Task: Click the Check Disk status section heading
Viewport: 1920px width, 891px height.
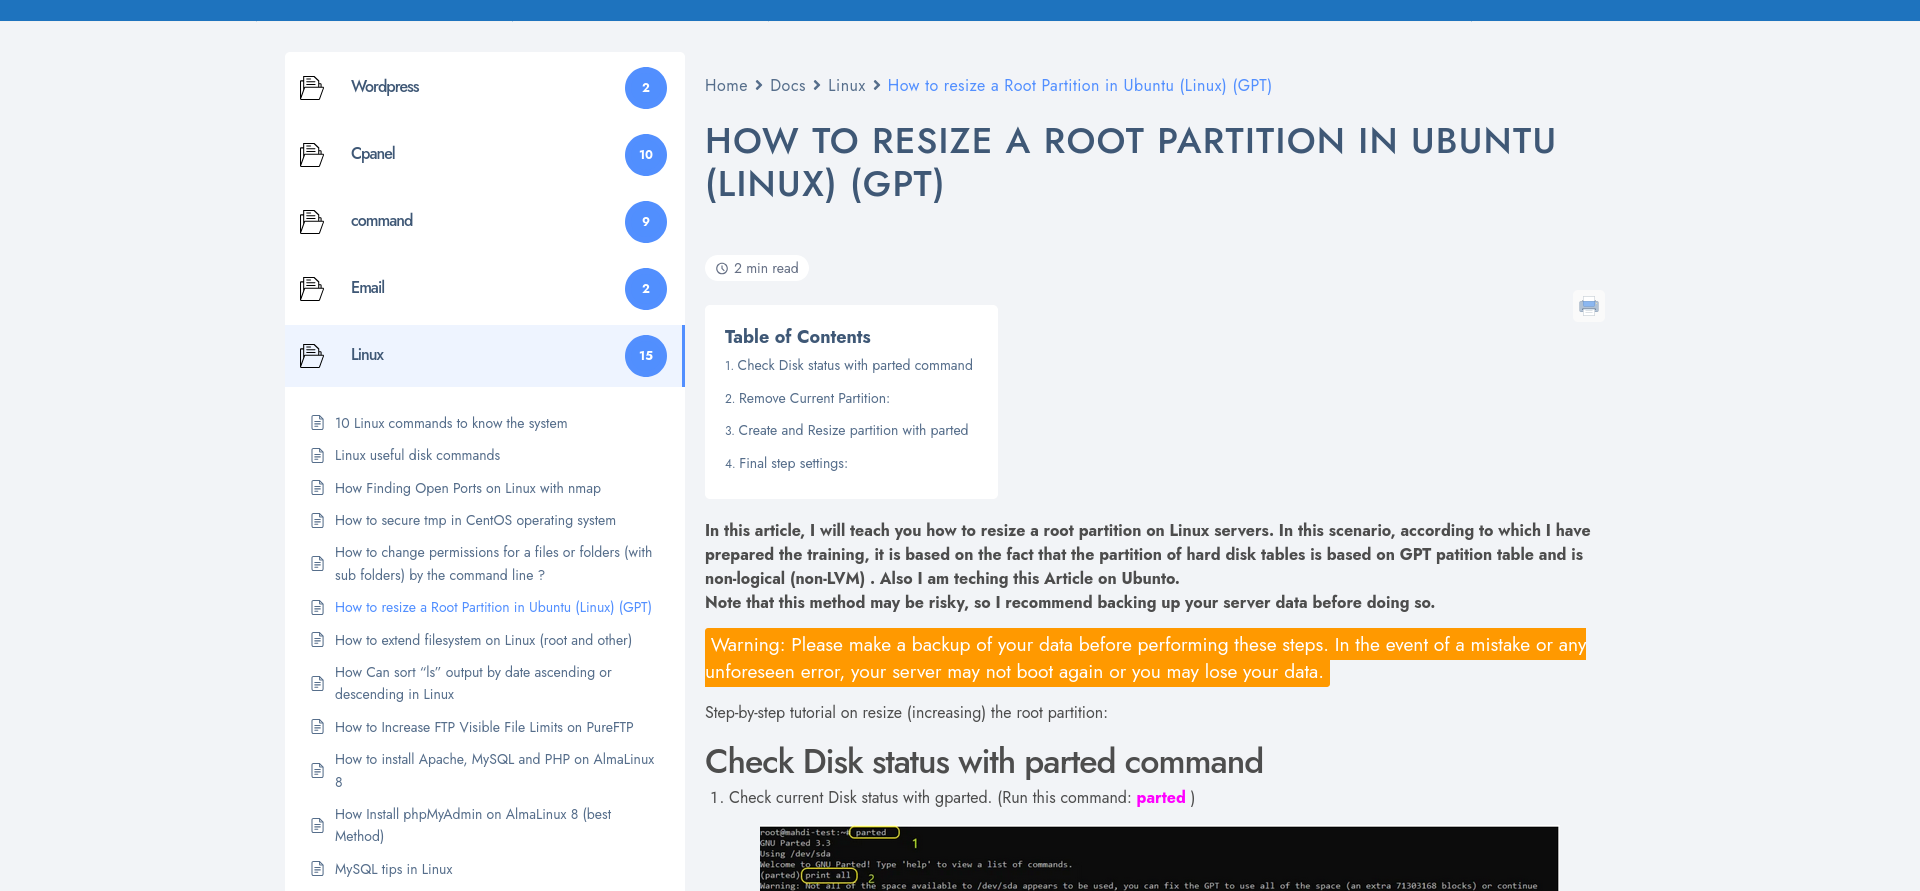Action: click(984, 762)
